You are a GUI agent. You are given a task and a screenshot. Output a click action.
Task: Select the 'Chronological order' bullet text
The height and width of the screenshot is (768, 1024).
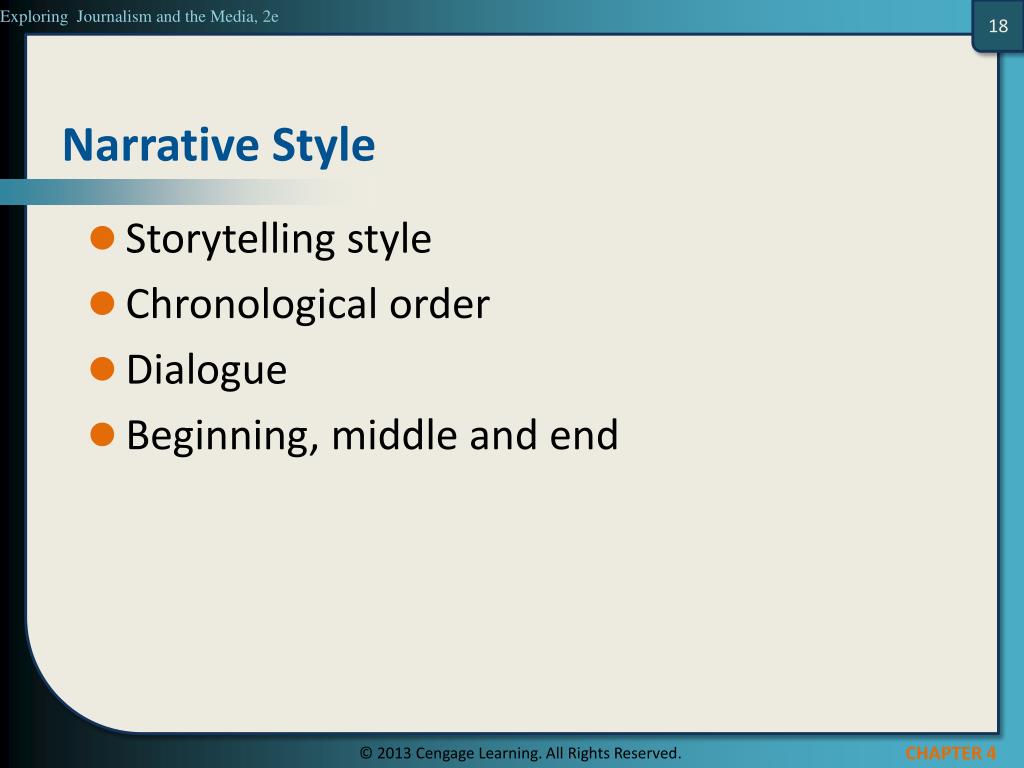308,304
